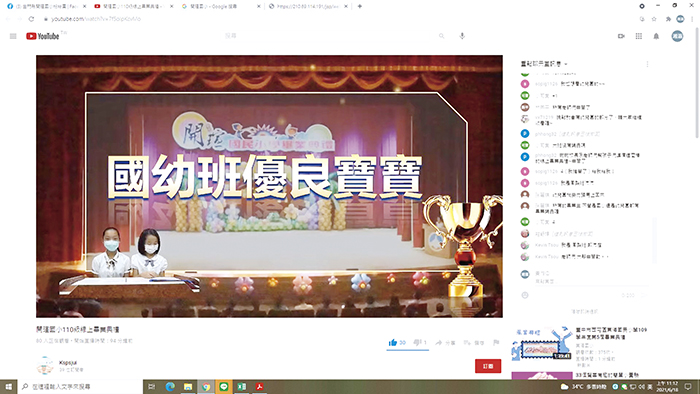Close the Facebook browser tab
700x394 pixels.
pos(84,6)
